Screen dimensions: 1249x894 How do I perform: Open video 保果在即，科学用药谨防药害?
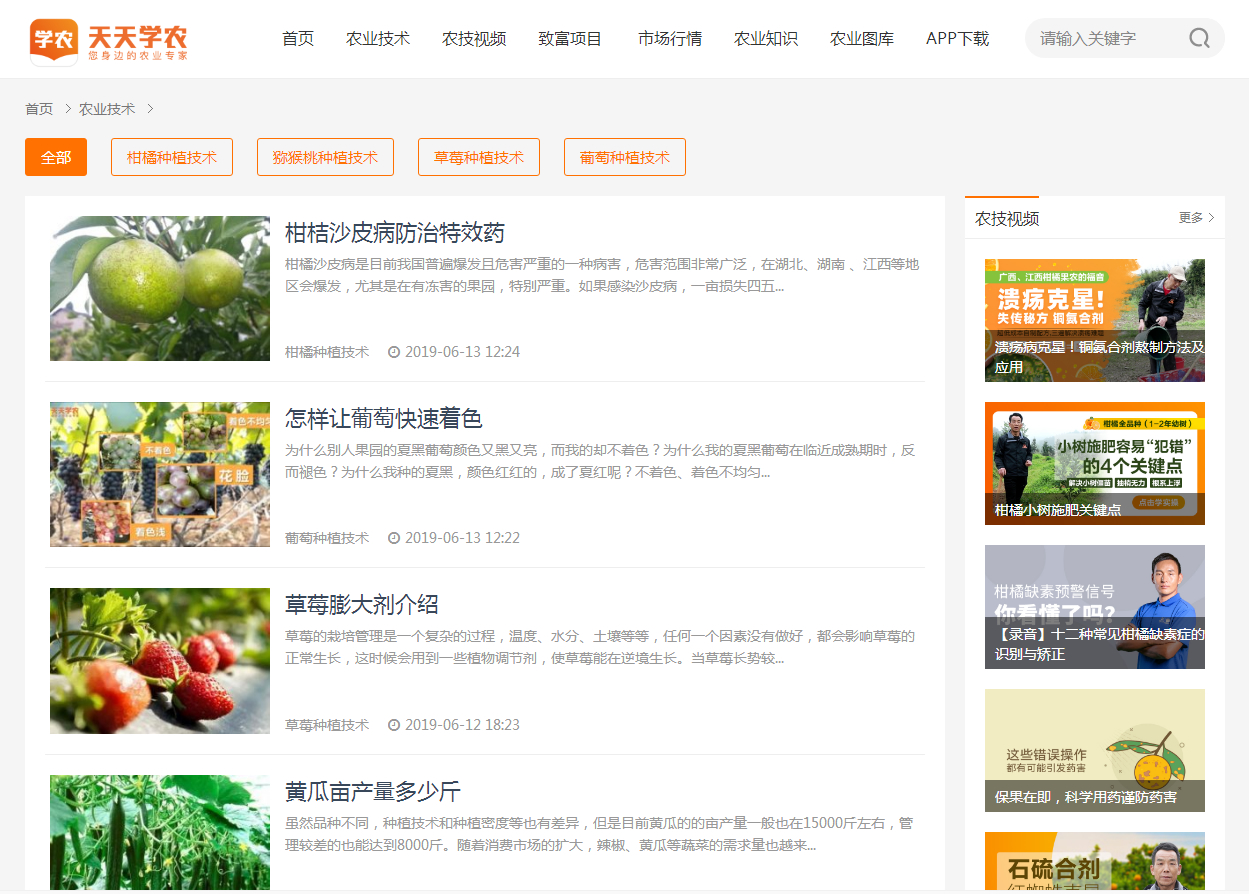(x=1095, y=750)
